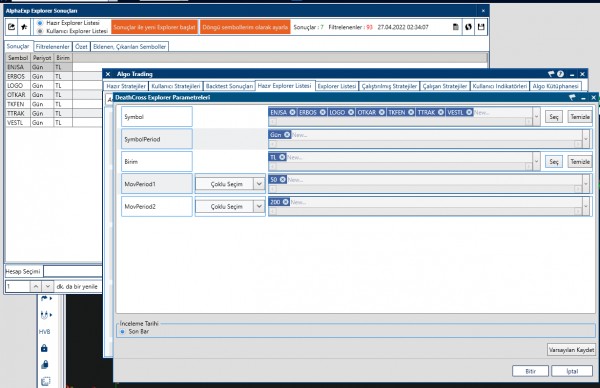Click the export icon in AlphaExp Explorer toolbar
Screen dimensions: 600x388
pos(11,27)
